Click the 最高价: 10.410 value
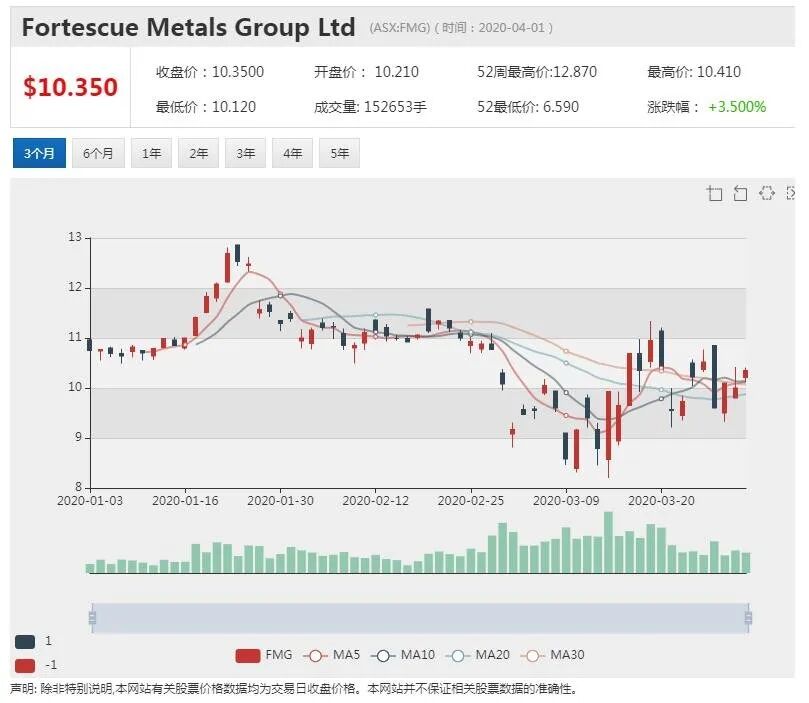 pyautogui.click(x=694, y=72)
